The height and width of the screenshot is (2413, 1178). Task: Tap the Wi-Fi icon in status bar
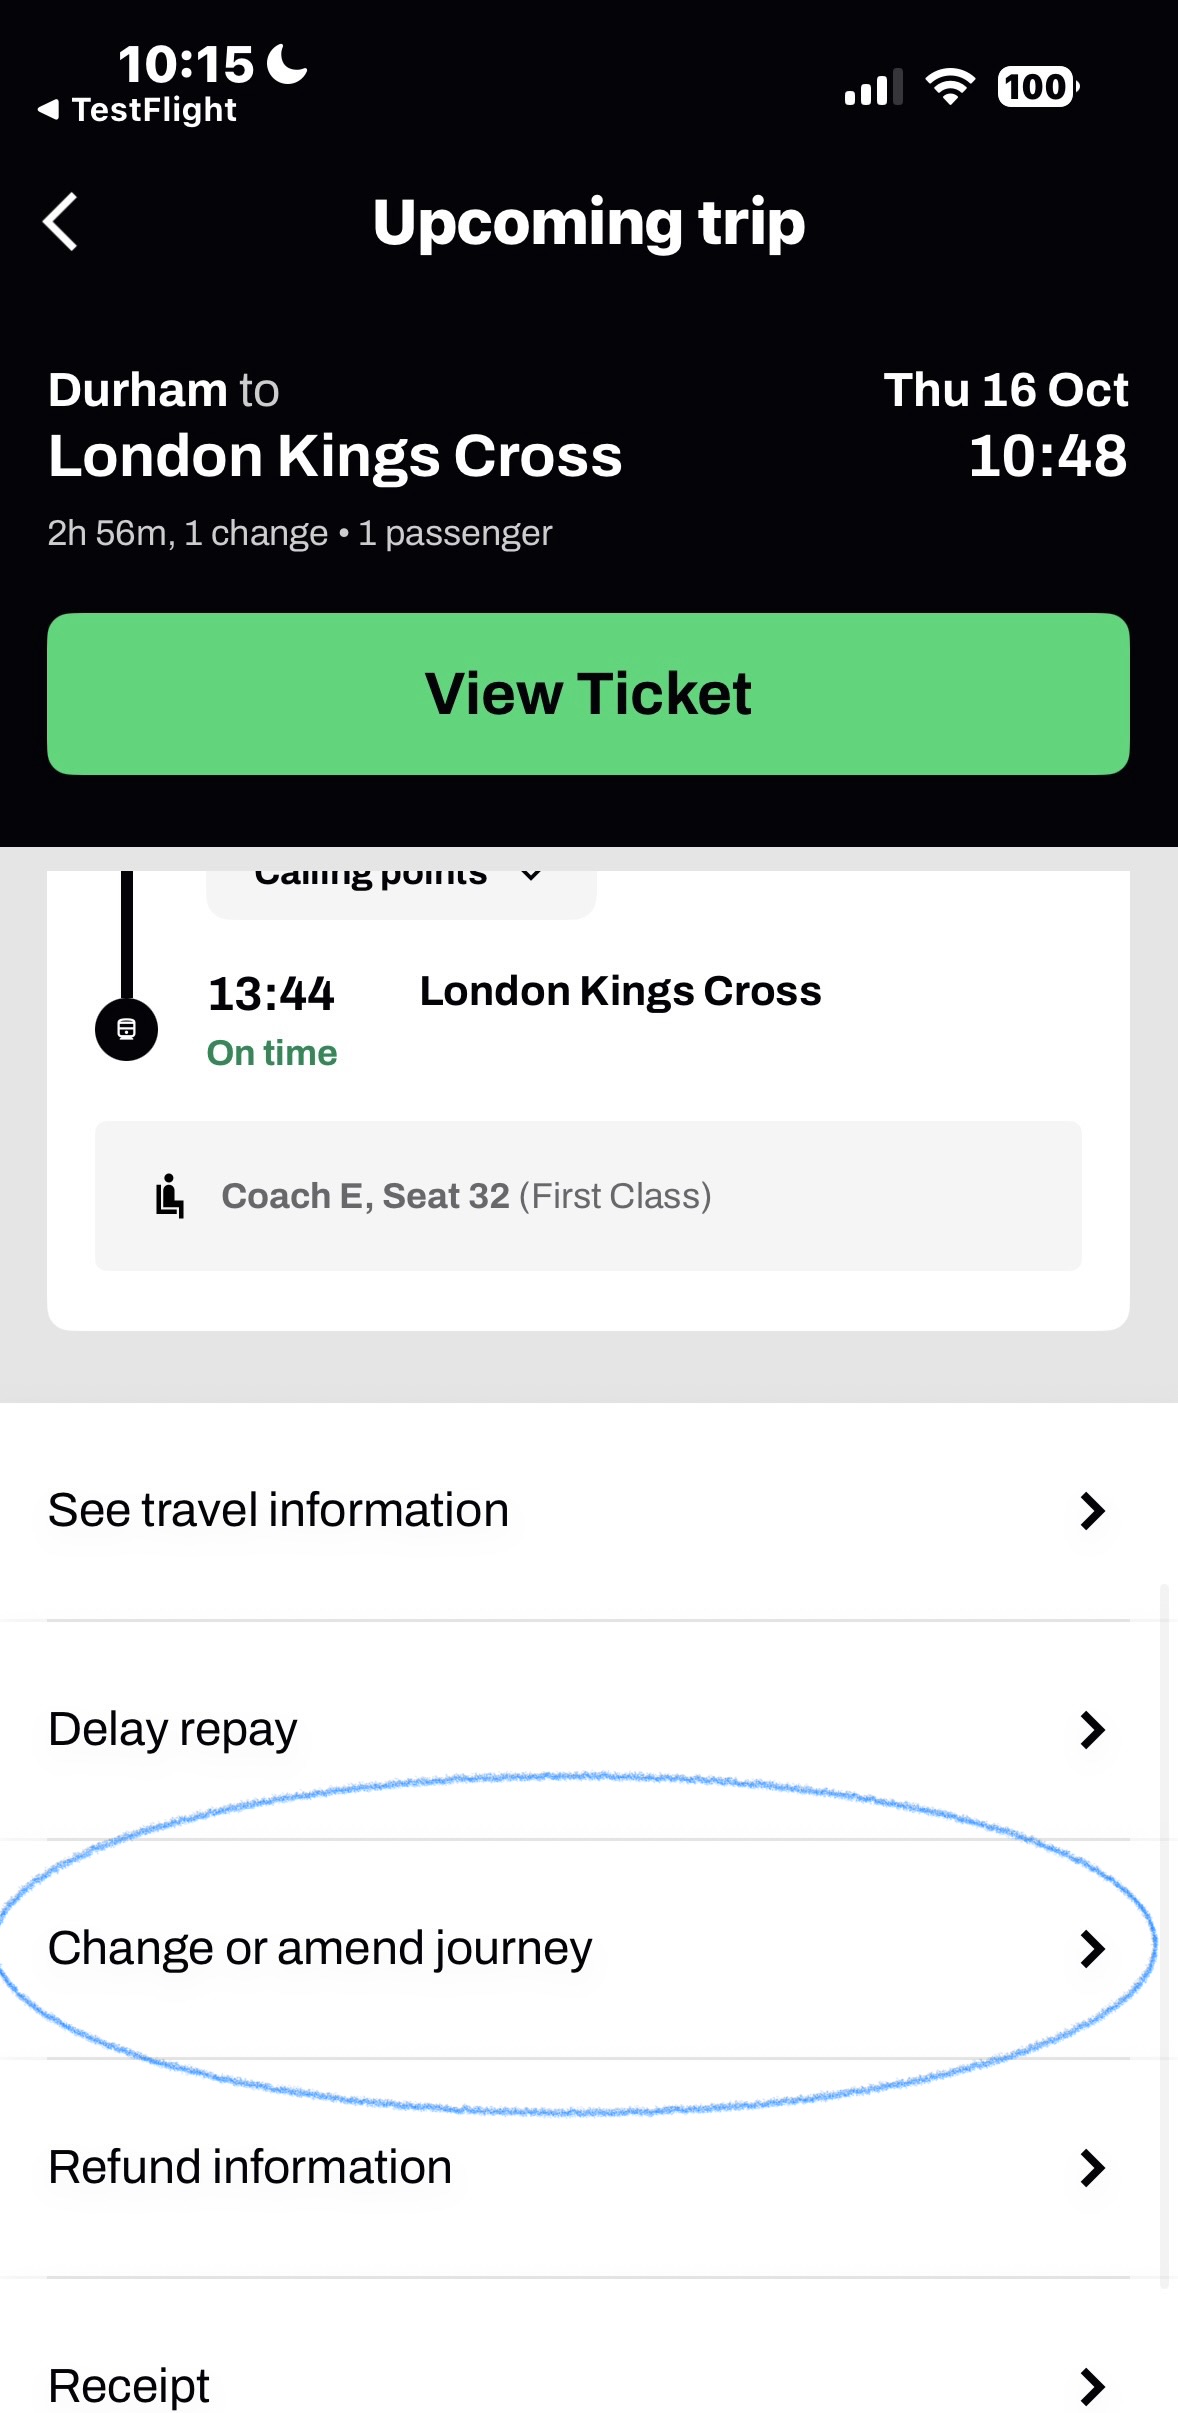pyautogui.click(x=950, y=88)
